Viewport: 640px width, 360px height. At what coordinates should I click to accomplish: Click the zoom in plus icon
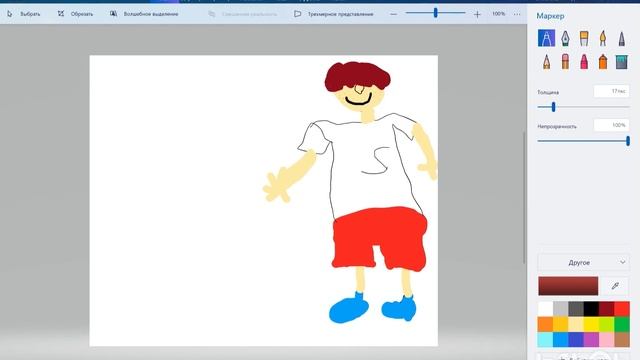pos(477,14)
